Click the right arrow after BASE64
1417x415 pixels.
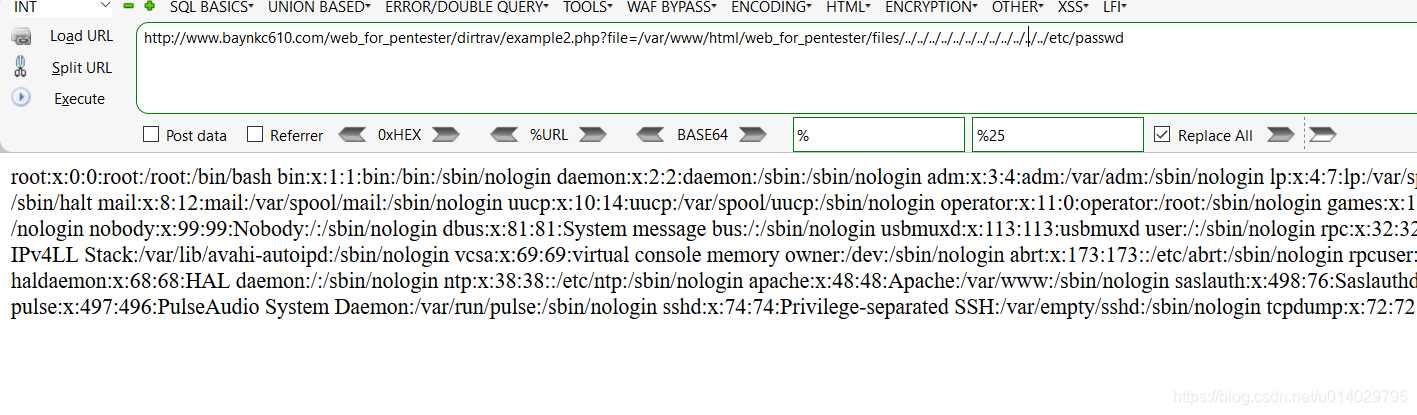[753, 134]
